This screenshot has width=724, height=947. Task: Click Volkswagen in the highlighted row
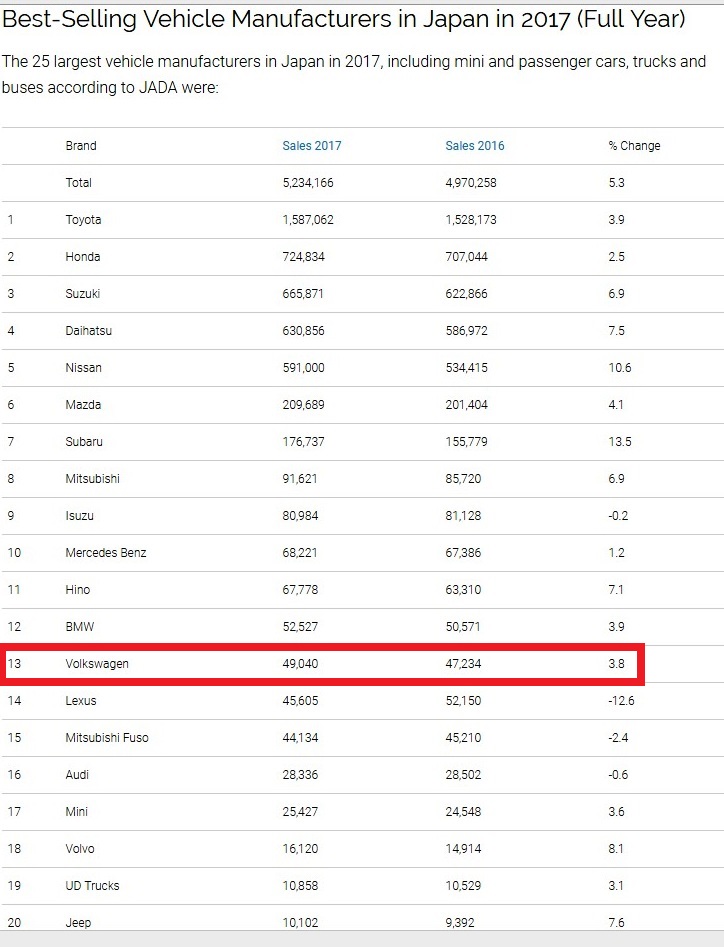point(97,664)
